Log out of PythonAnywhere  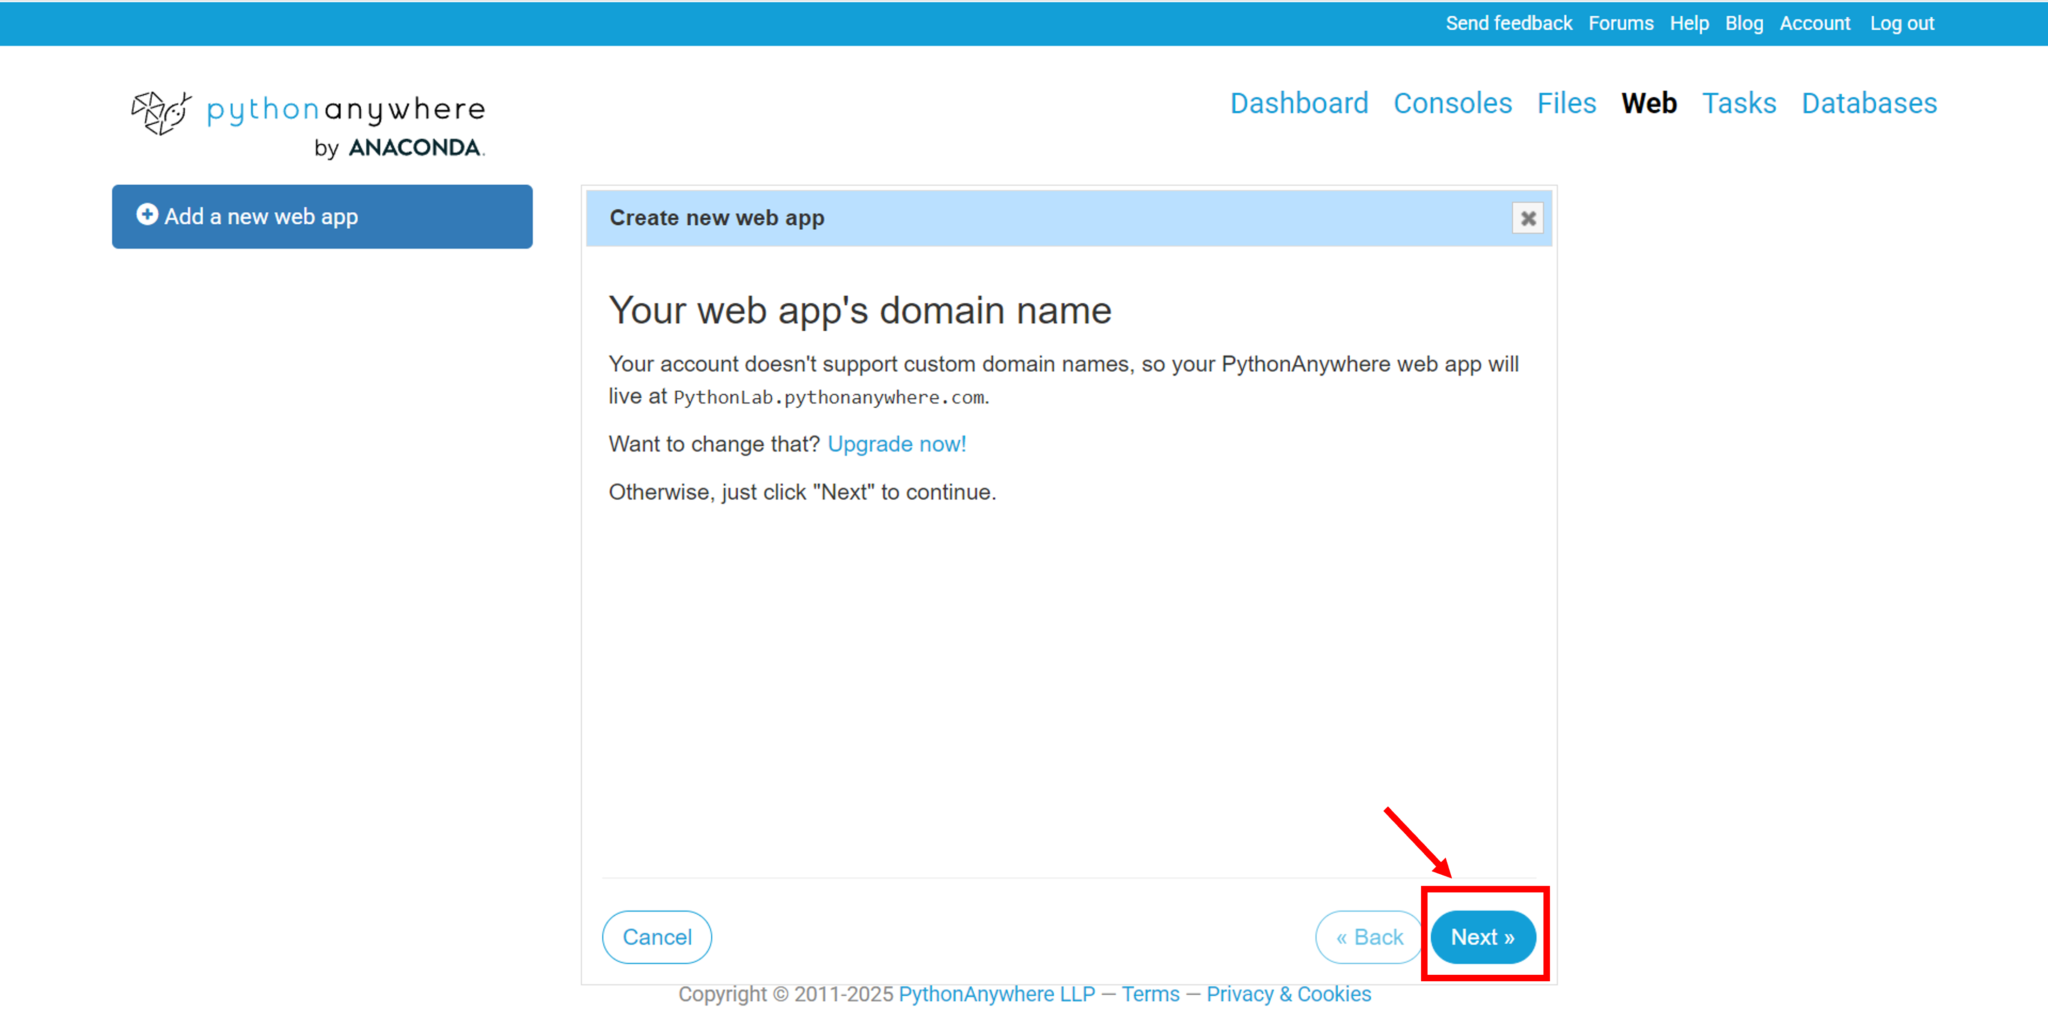click(1902, 23)
